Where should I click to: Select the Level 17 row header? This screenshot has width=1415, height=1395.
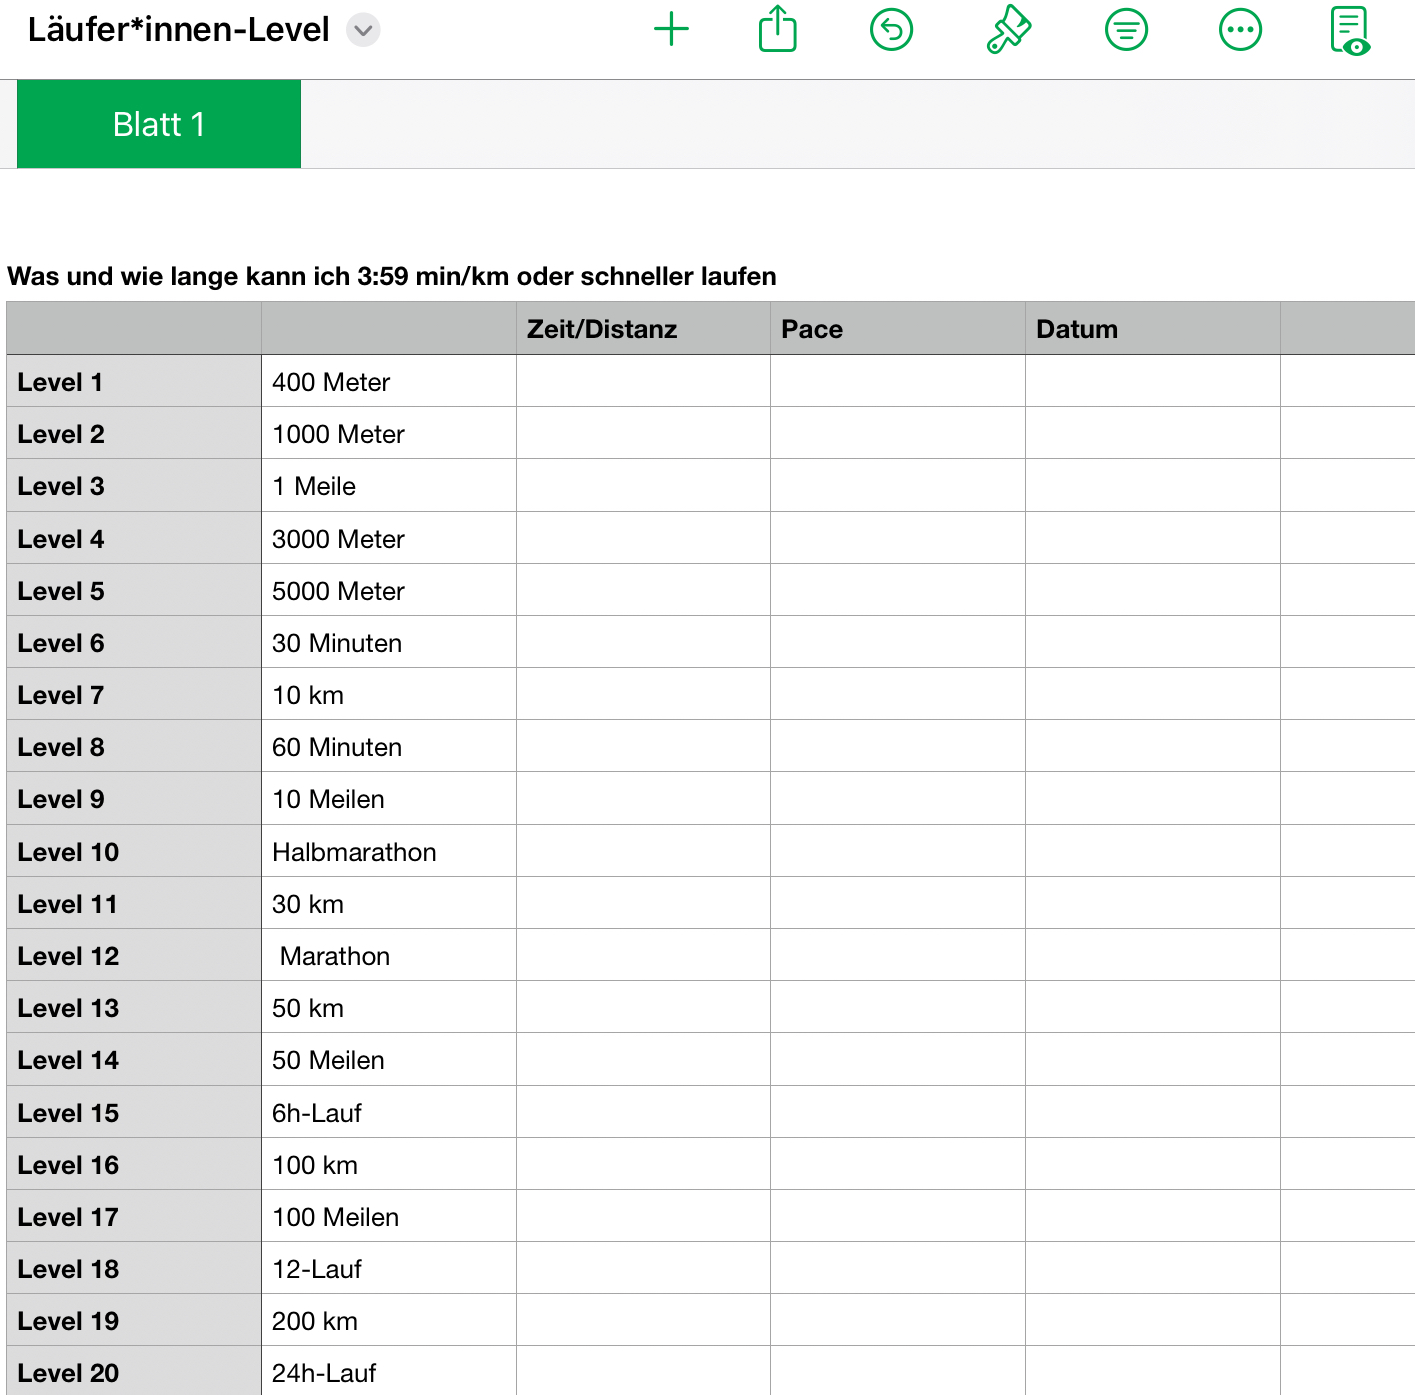tap(134, 1216)
